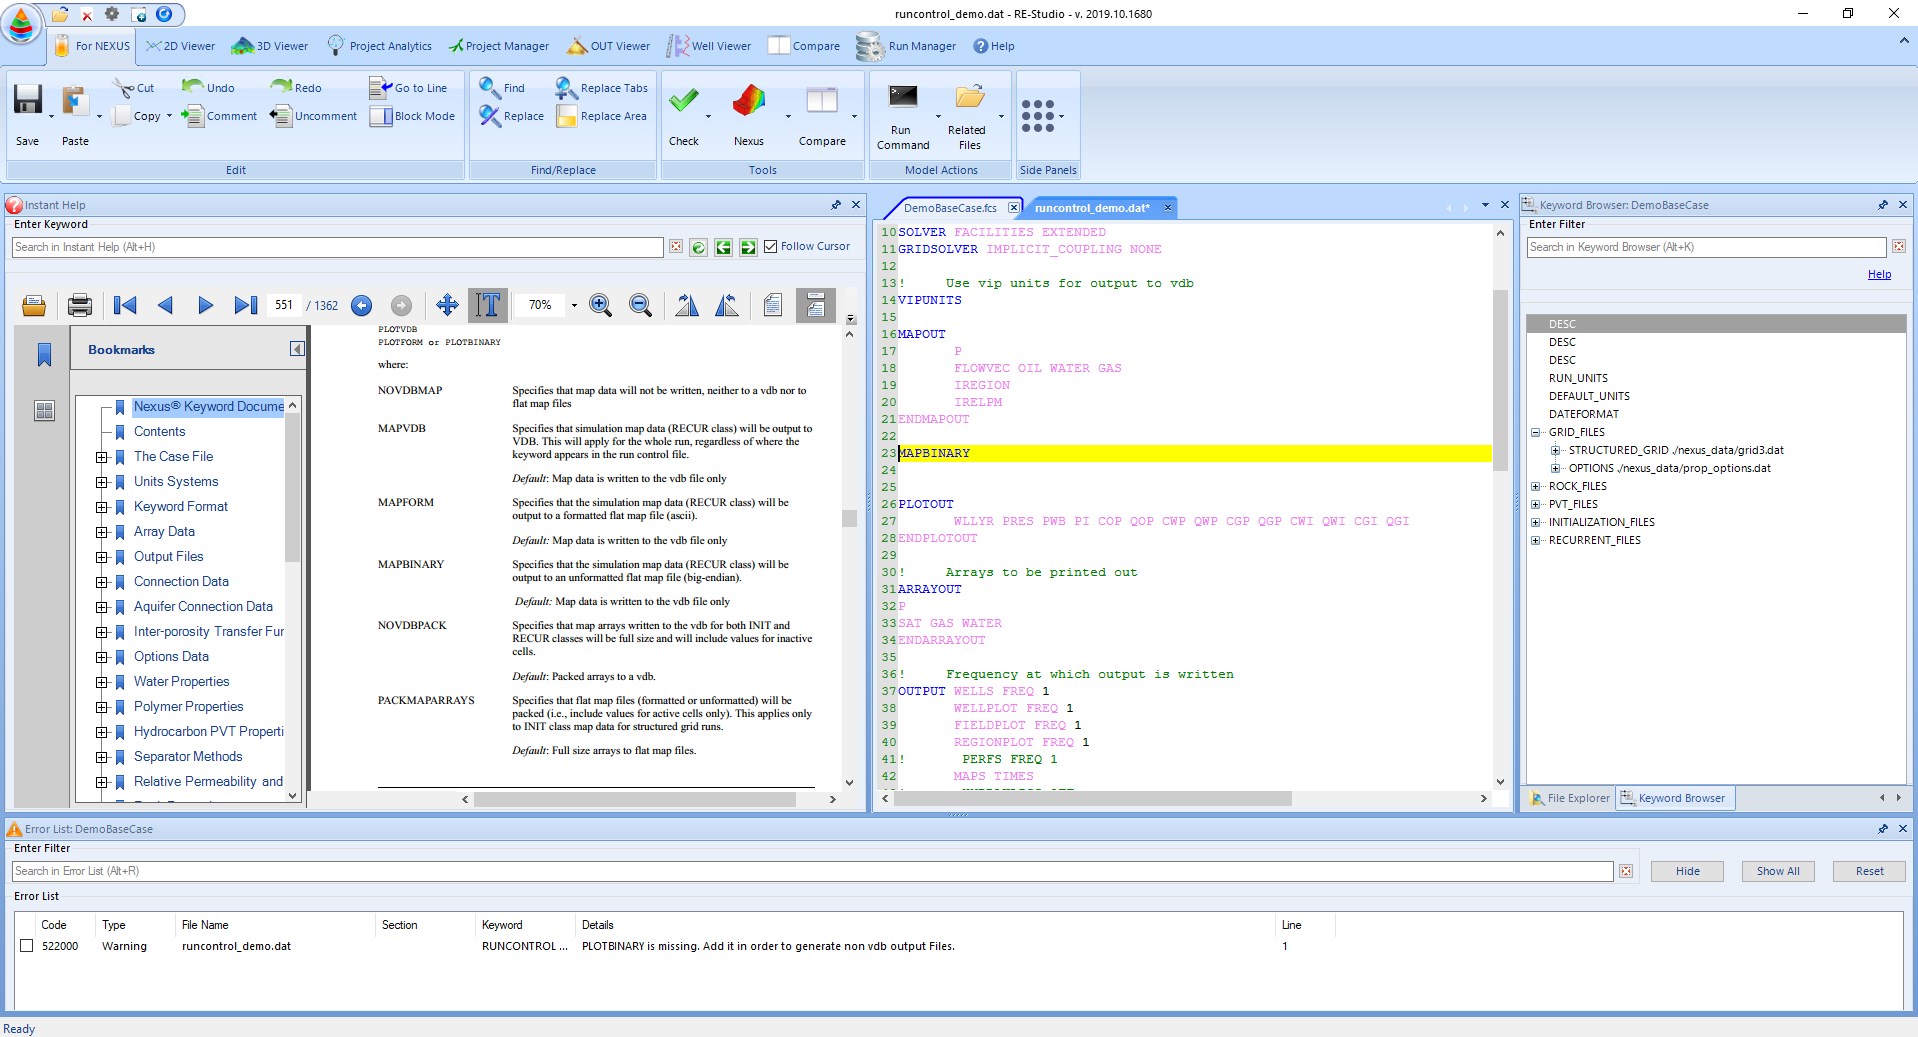This screenshot has height=1037, width=1918.
Task: Toggle the Bookmarks sidebar panel icon
Action: pyautogui.click(x=44, y=354)
